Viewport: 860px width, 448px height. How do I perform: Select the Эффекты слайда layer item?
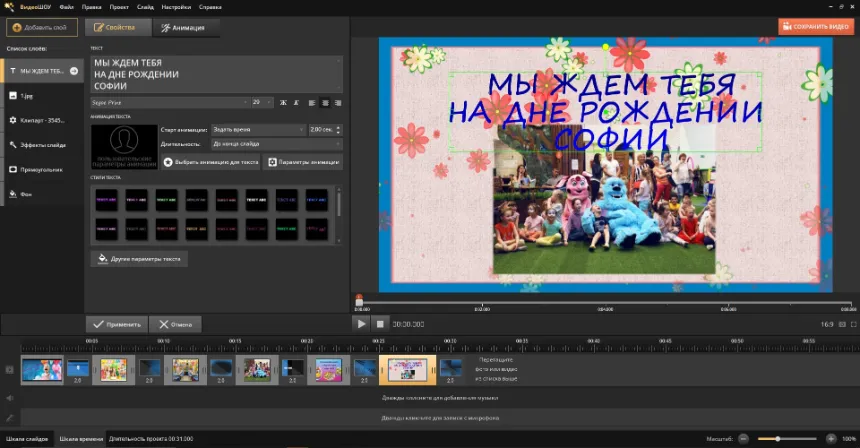click(41, 145)
